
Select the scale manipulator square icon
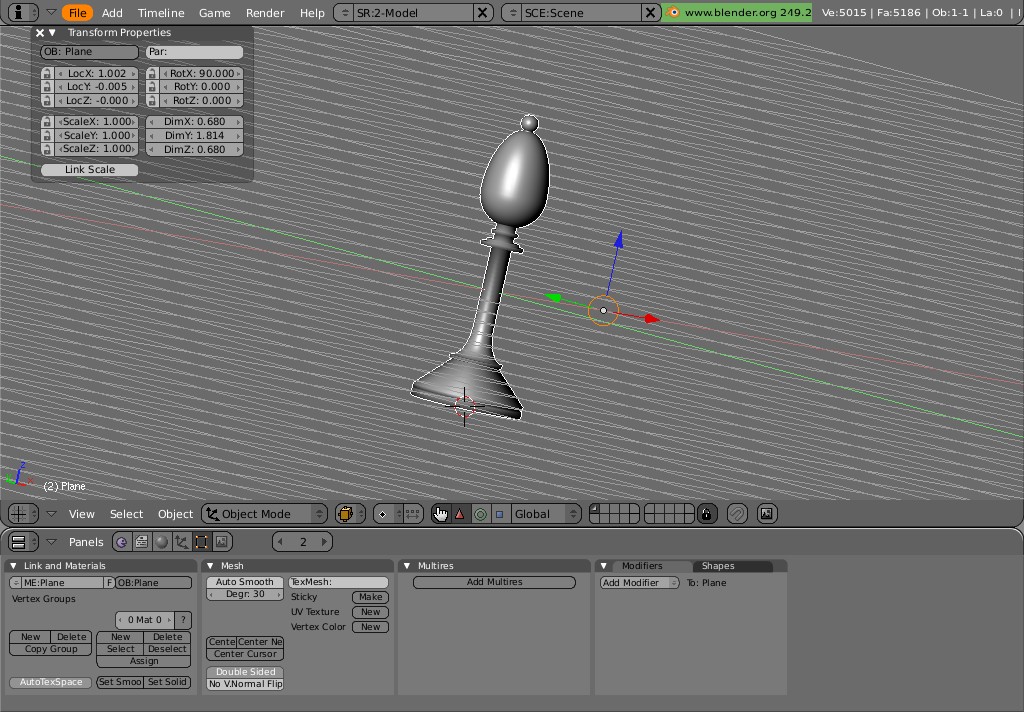(x=500, y=514)
